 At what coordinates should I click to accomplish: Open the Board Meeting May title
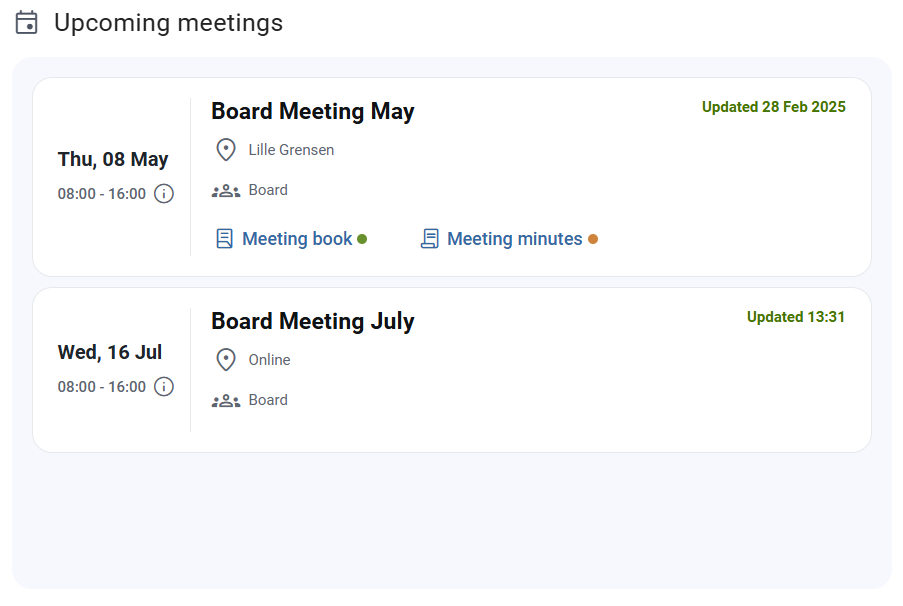313,111
